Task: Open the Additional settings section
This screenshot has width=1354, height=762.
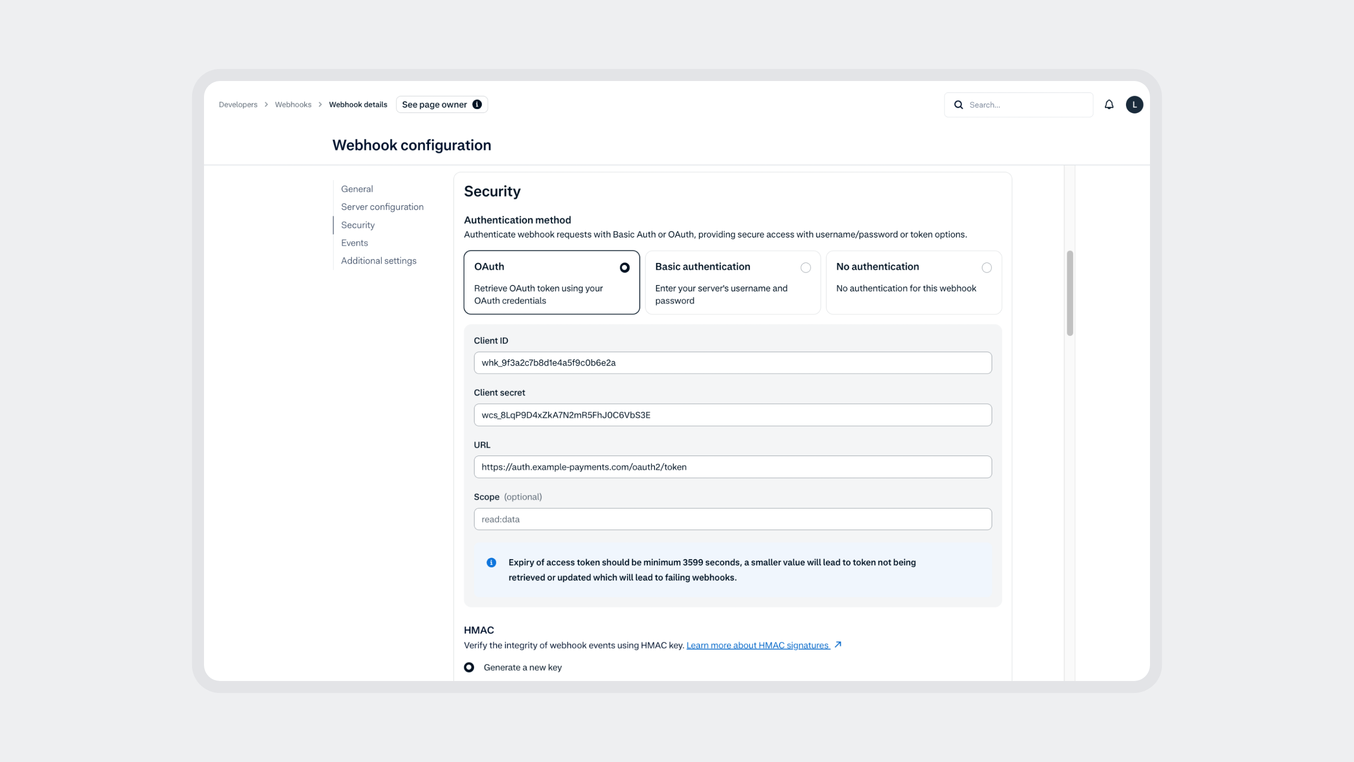Action: tap(378, 260)
